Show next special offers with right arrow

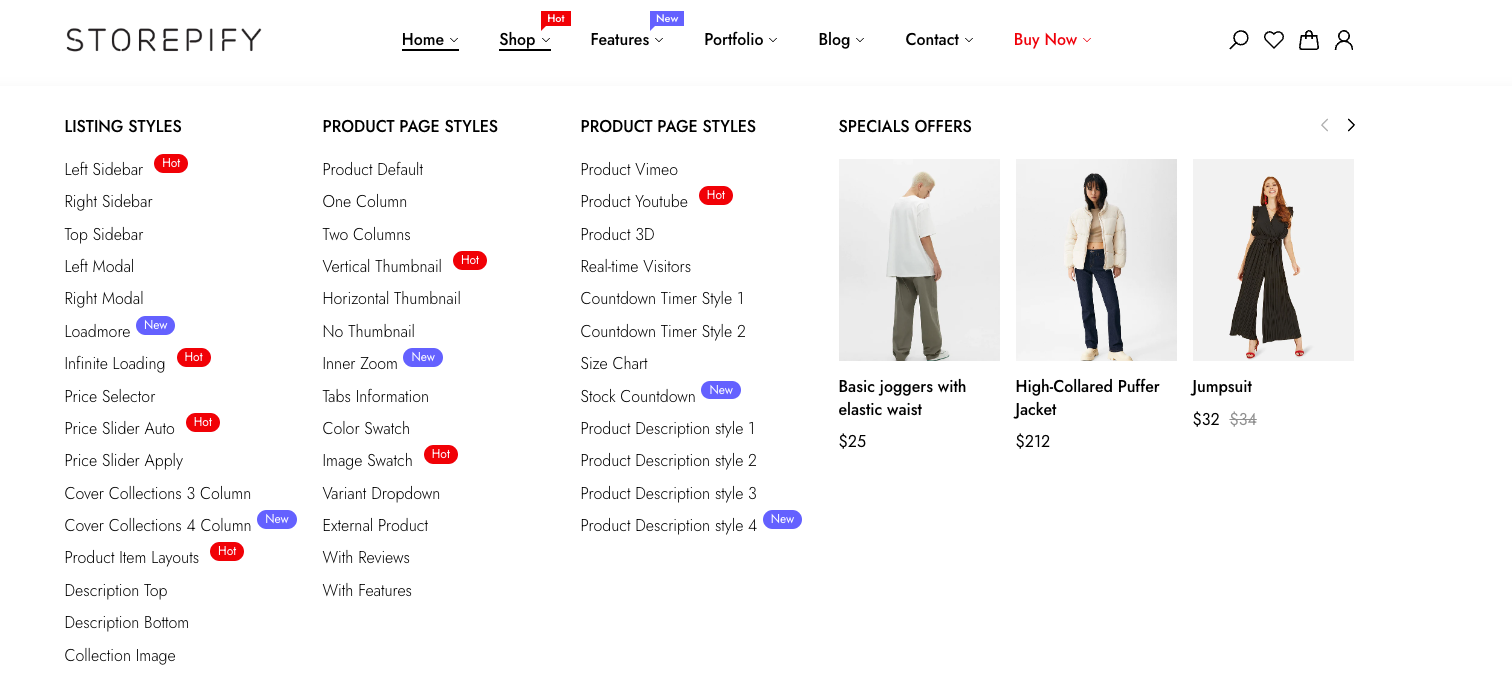[x=1351, y=125]
